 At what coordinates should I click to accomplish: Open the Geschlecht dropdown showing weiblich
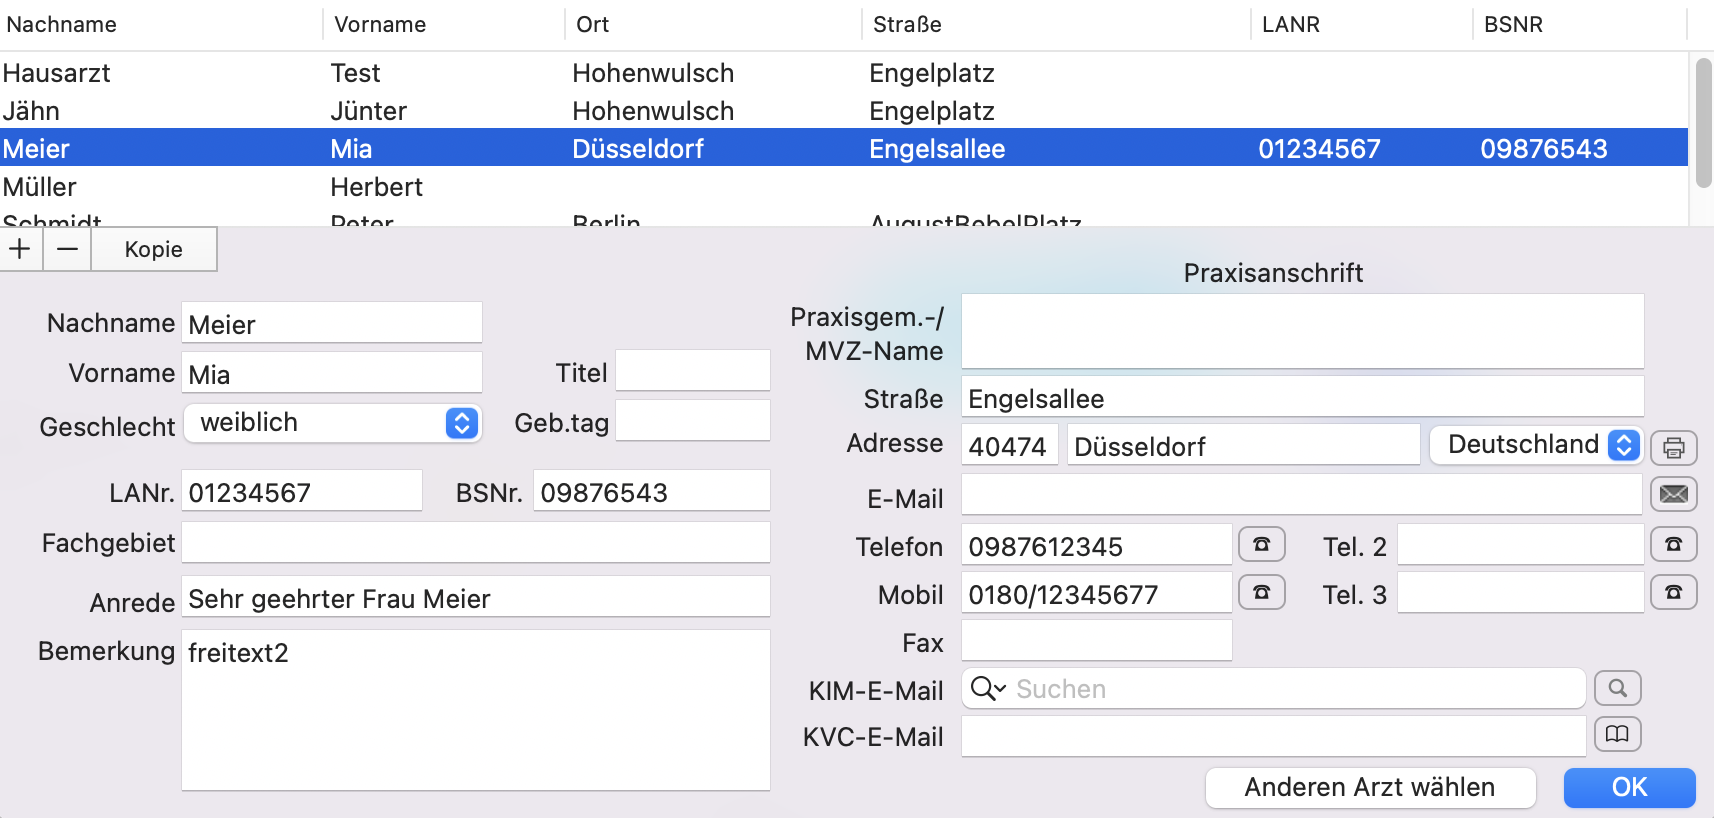coord(332,423)
